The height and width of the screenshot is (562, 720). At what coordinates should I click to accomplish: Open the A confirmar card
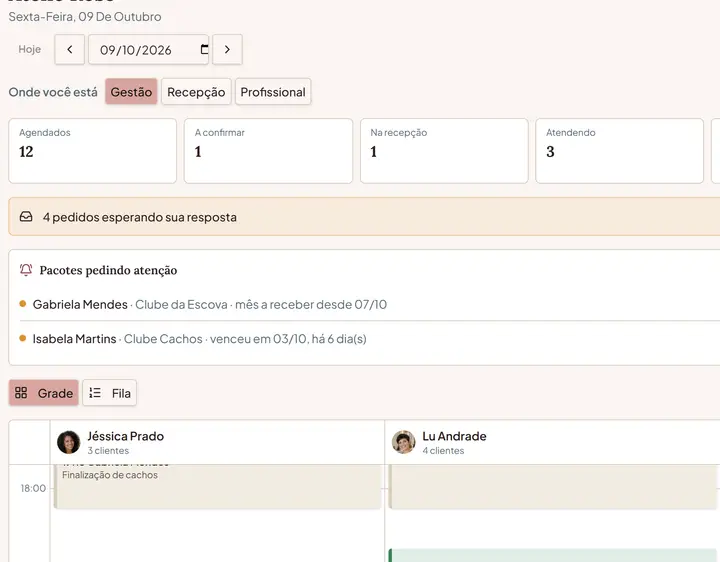[268, 151]
